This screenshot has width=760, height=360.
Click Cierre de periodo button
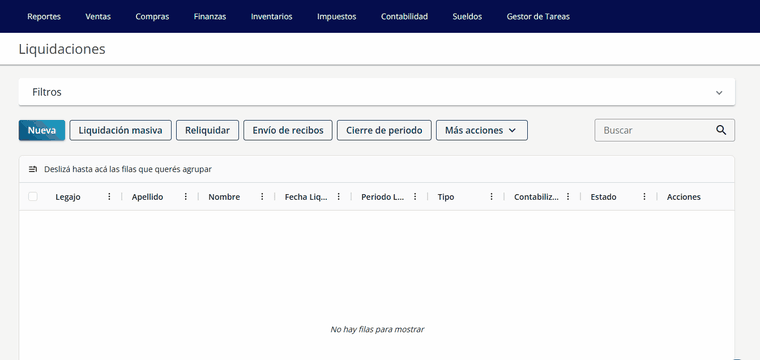click(x=384, y=130)
